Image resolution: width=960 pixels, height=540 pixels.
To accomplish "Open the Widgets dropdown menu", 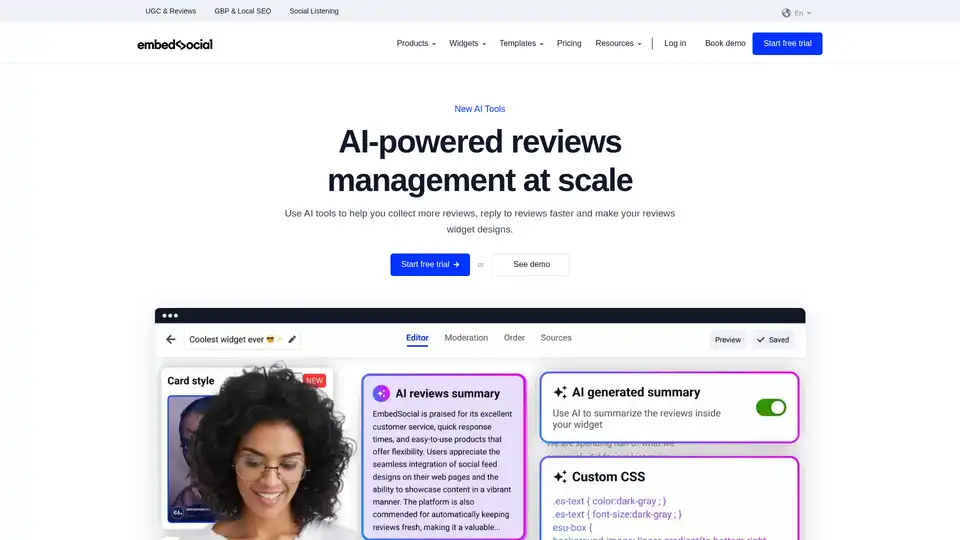I will [x=467, y=44].
